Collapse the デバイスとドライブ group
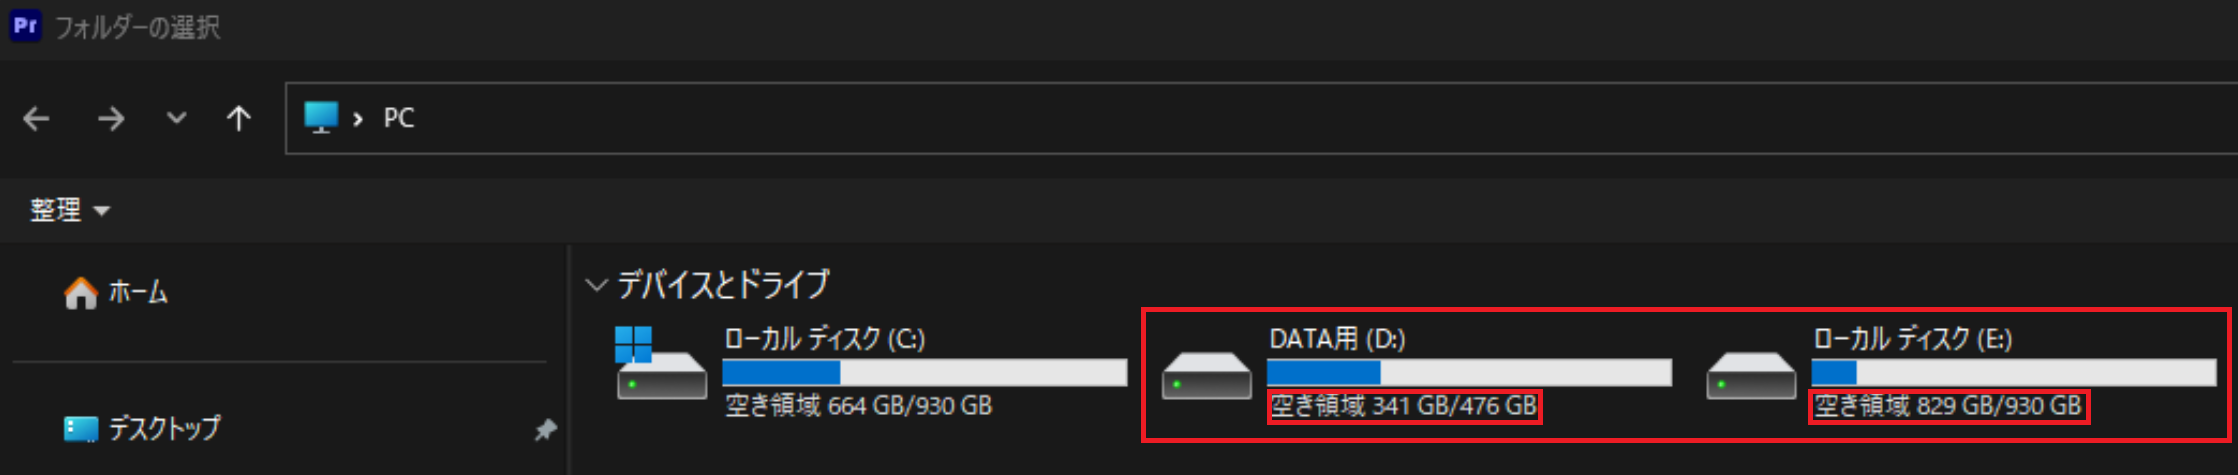The image size is (2238, 475). (x=596, y=286)
